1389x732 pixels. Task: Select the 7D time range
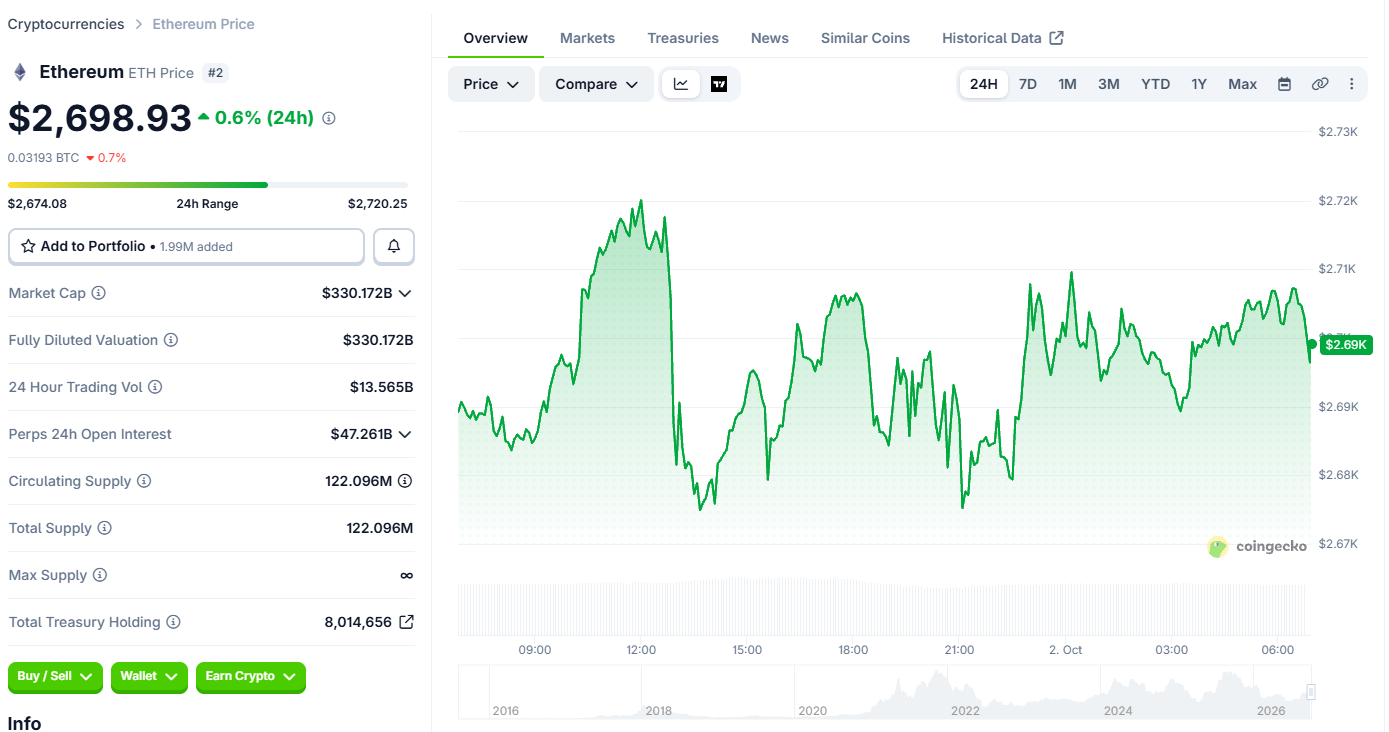pos(1028,84)
